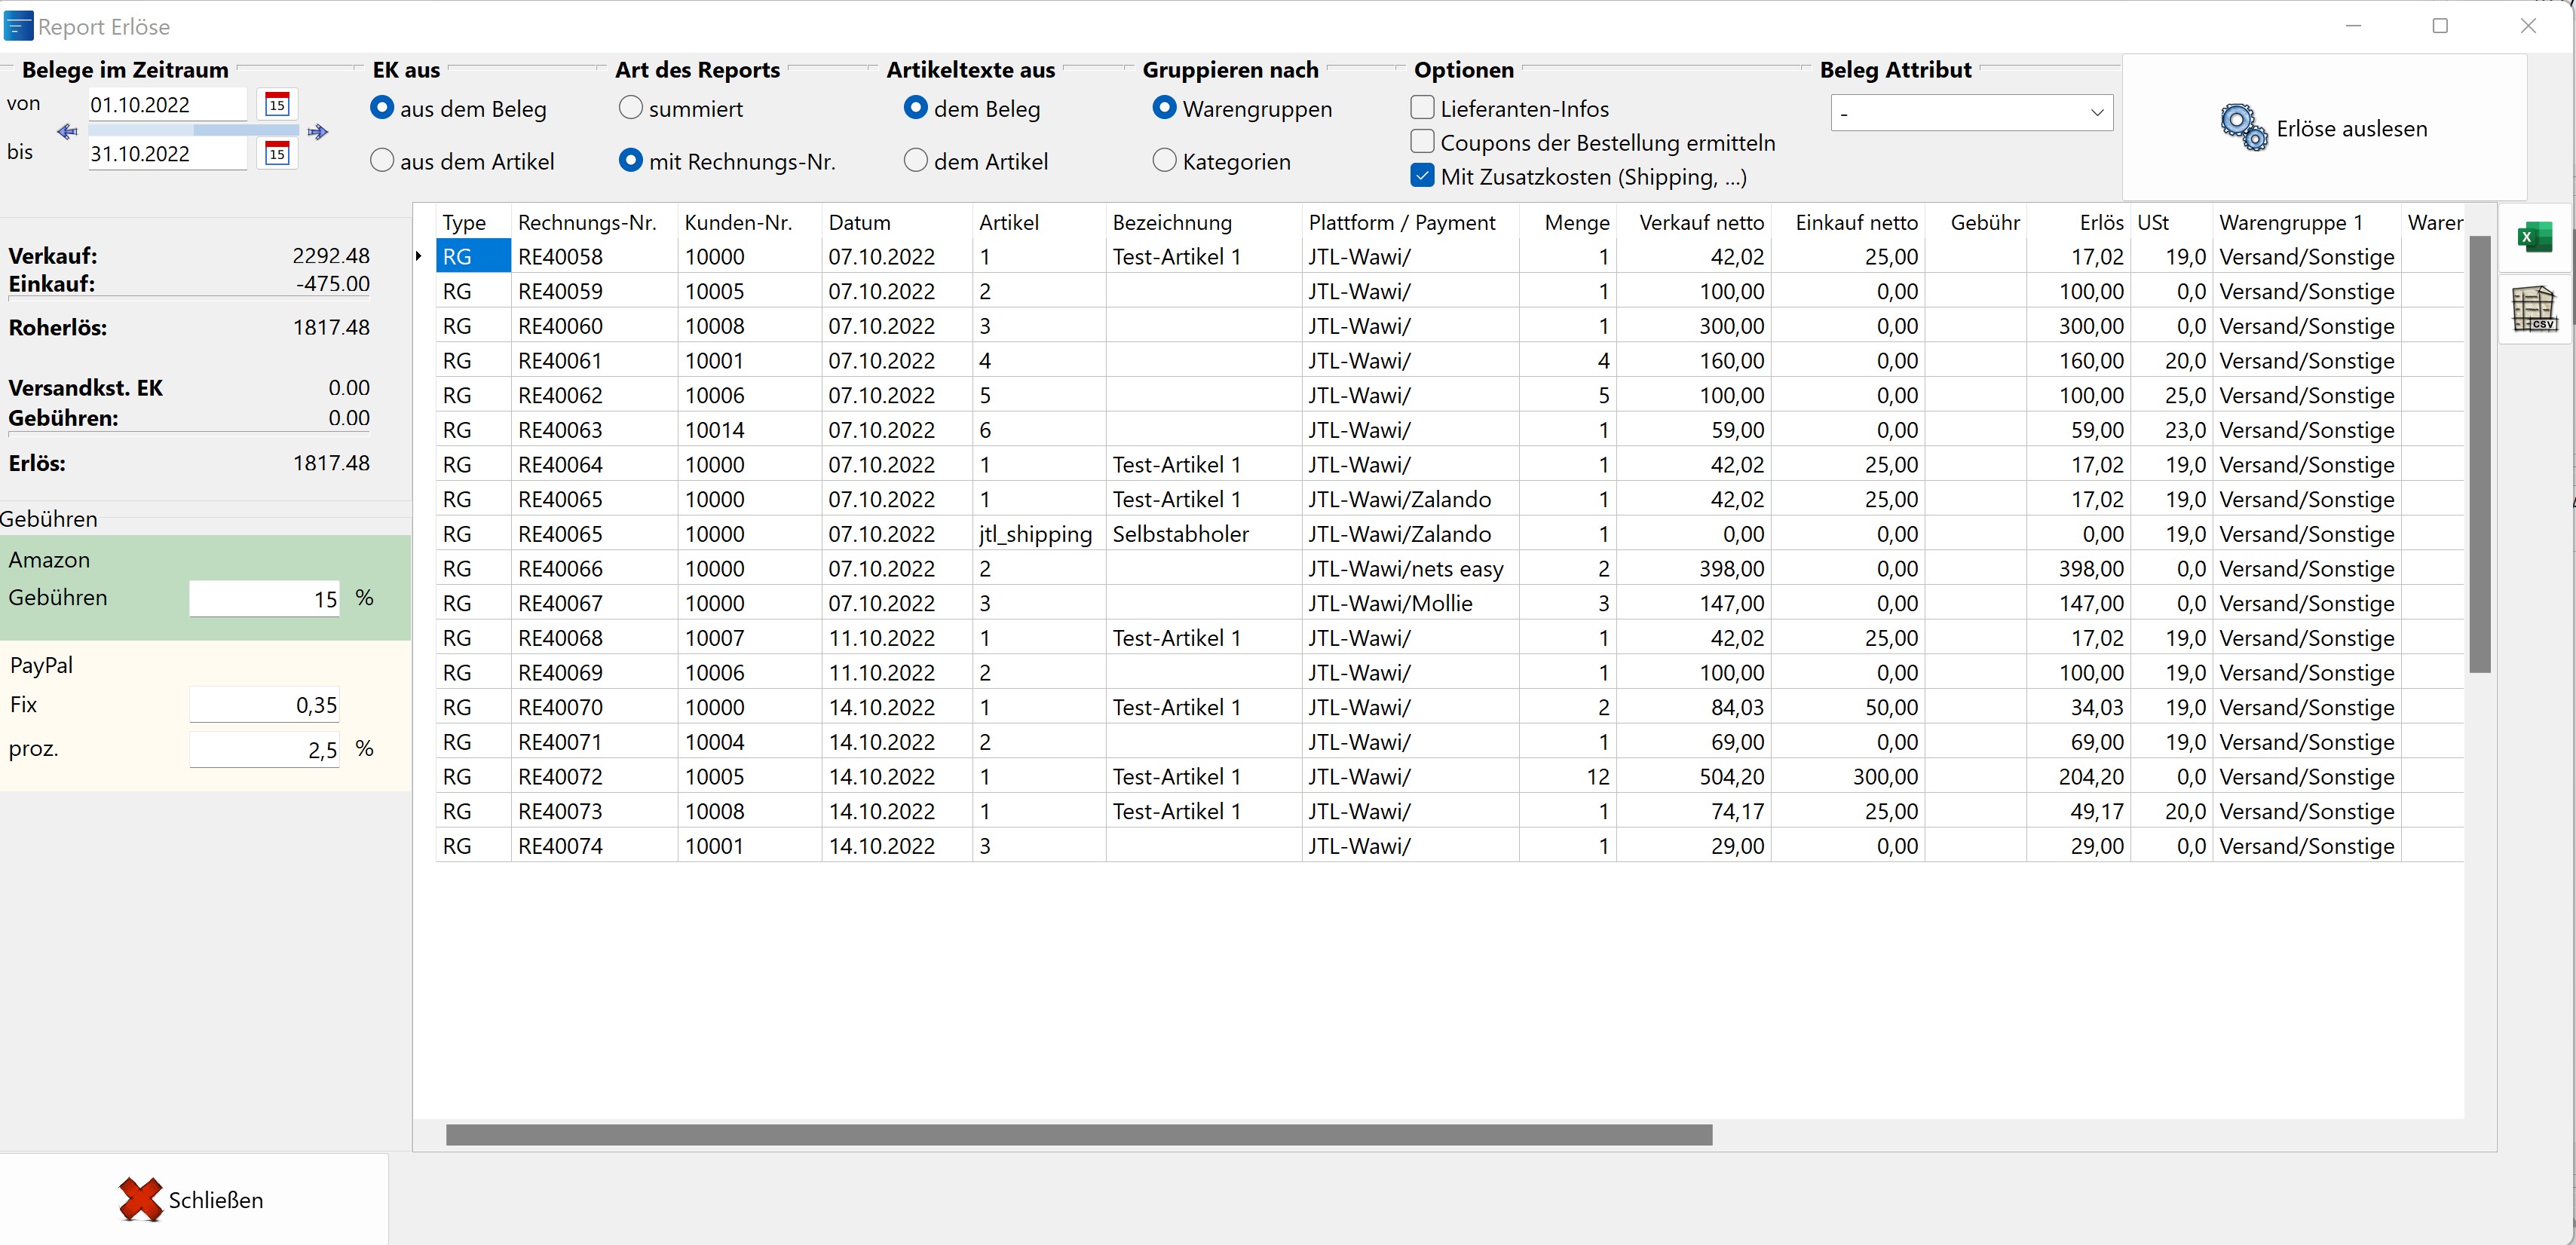Click Verkauf netto value 398,00
This screenshot has width=2576, height=1245.
click(x=1693, y=568)
